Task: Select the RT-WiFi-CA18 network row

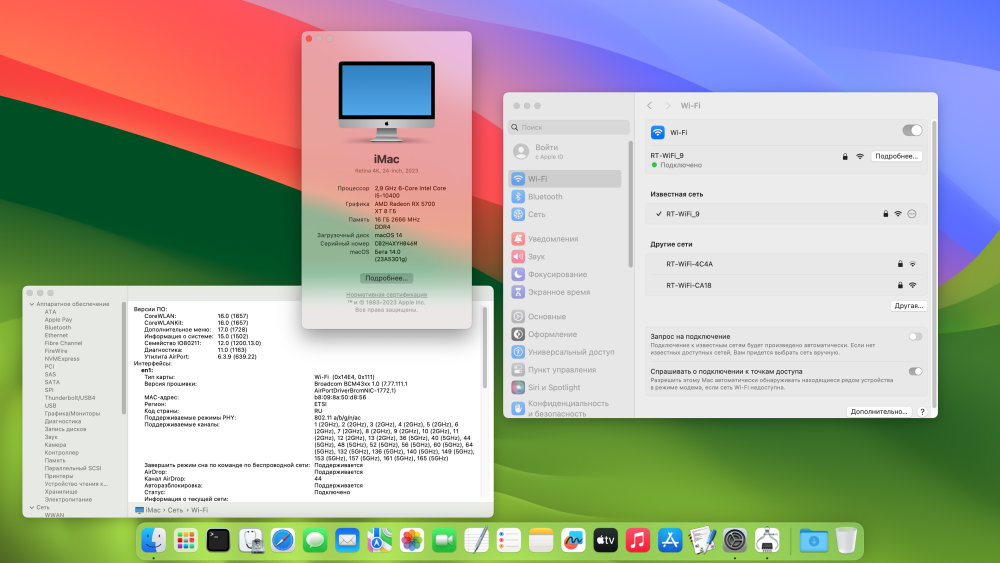Action: click(786, 286)
